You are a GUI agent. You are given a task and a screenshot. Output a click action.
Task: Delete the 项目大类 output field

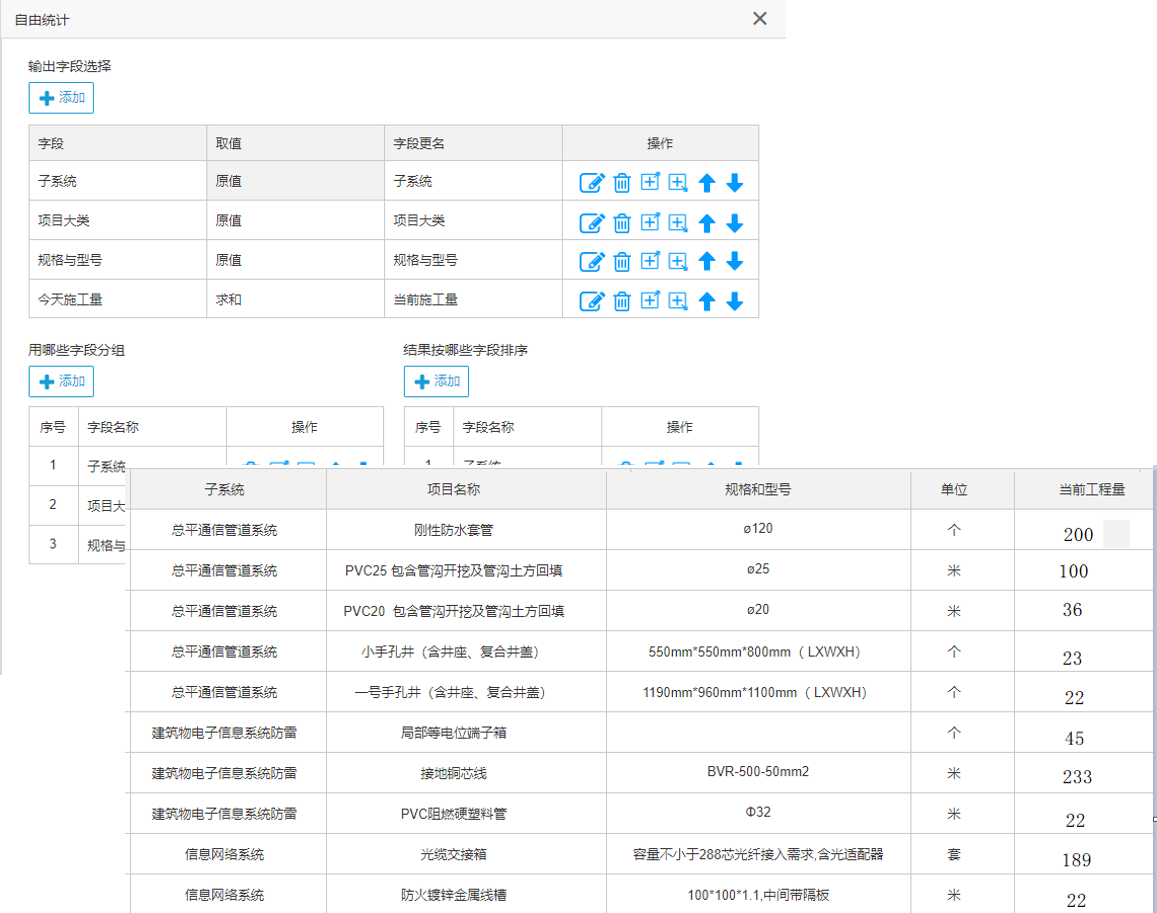(x=622, y=222)
